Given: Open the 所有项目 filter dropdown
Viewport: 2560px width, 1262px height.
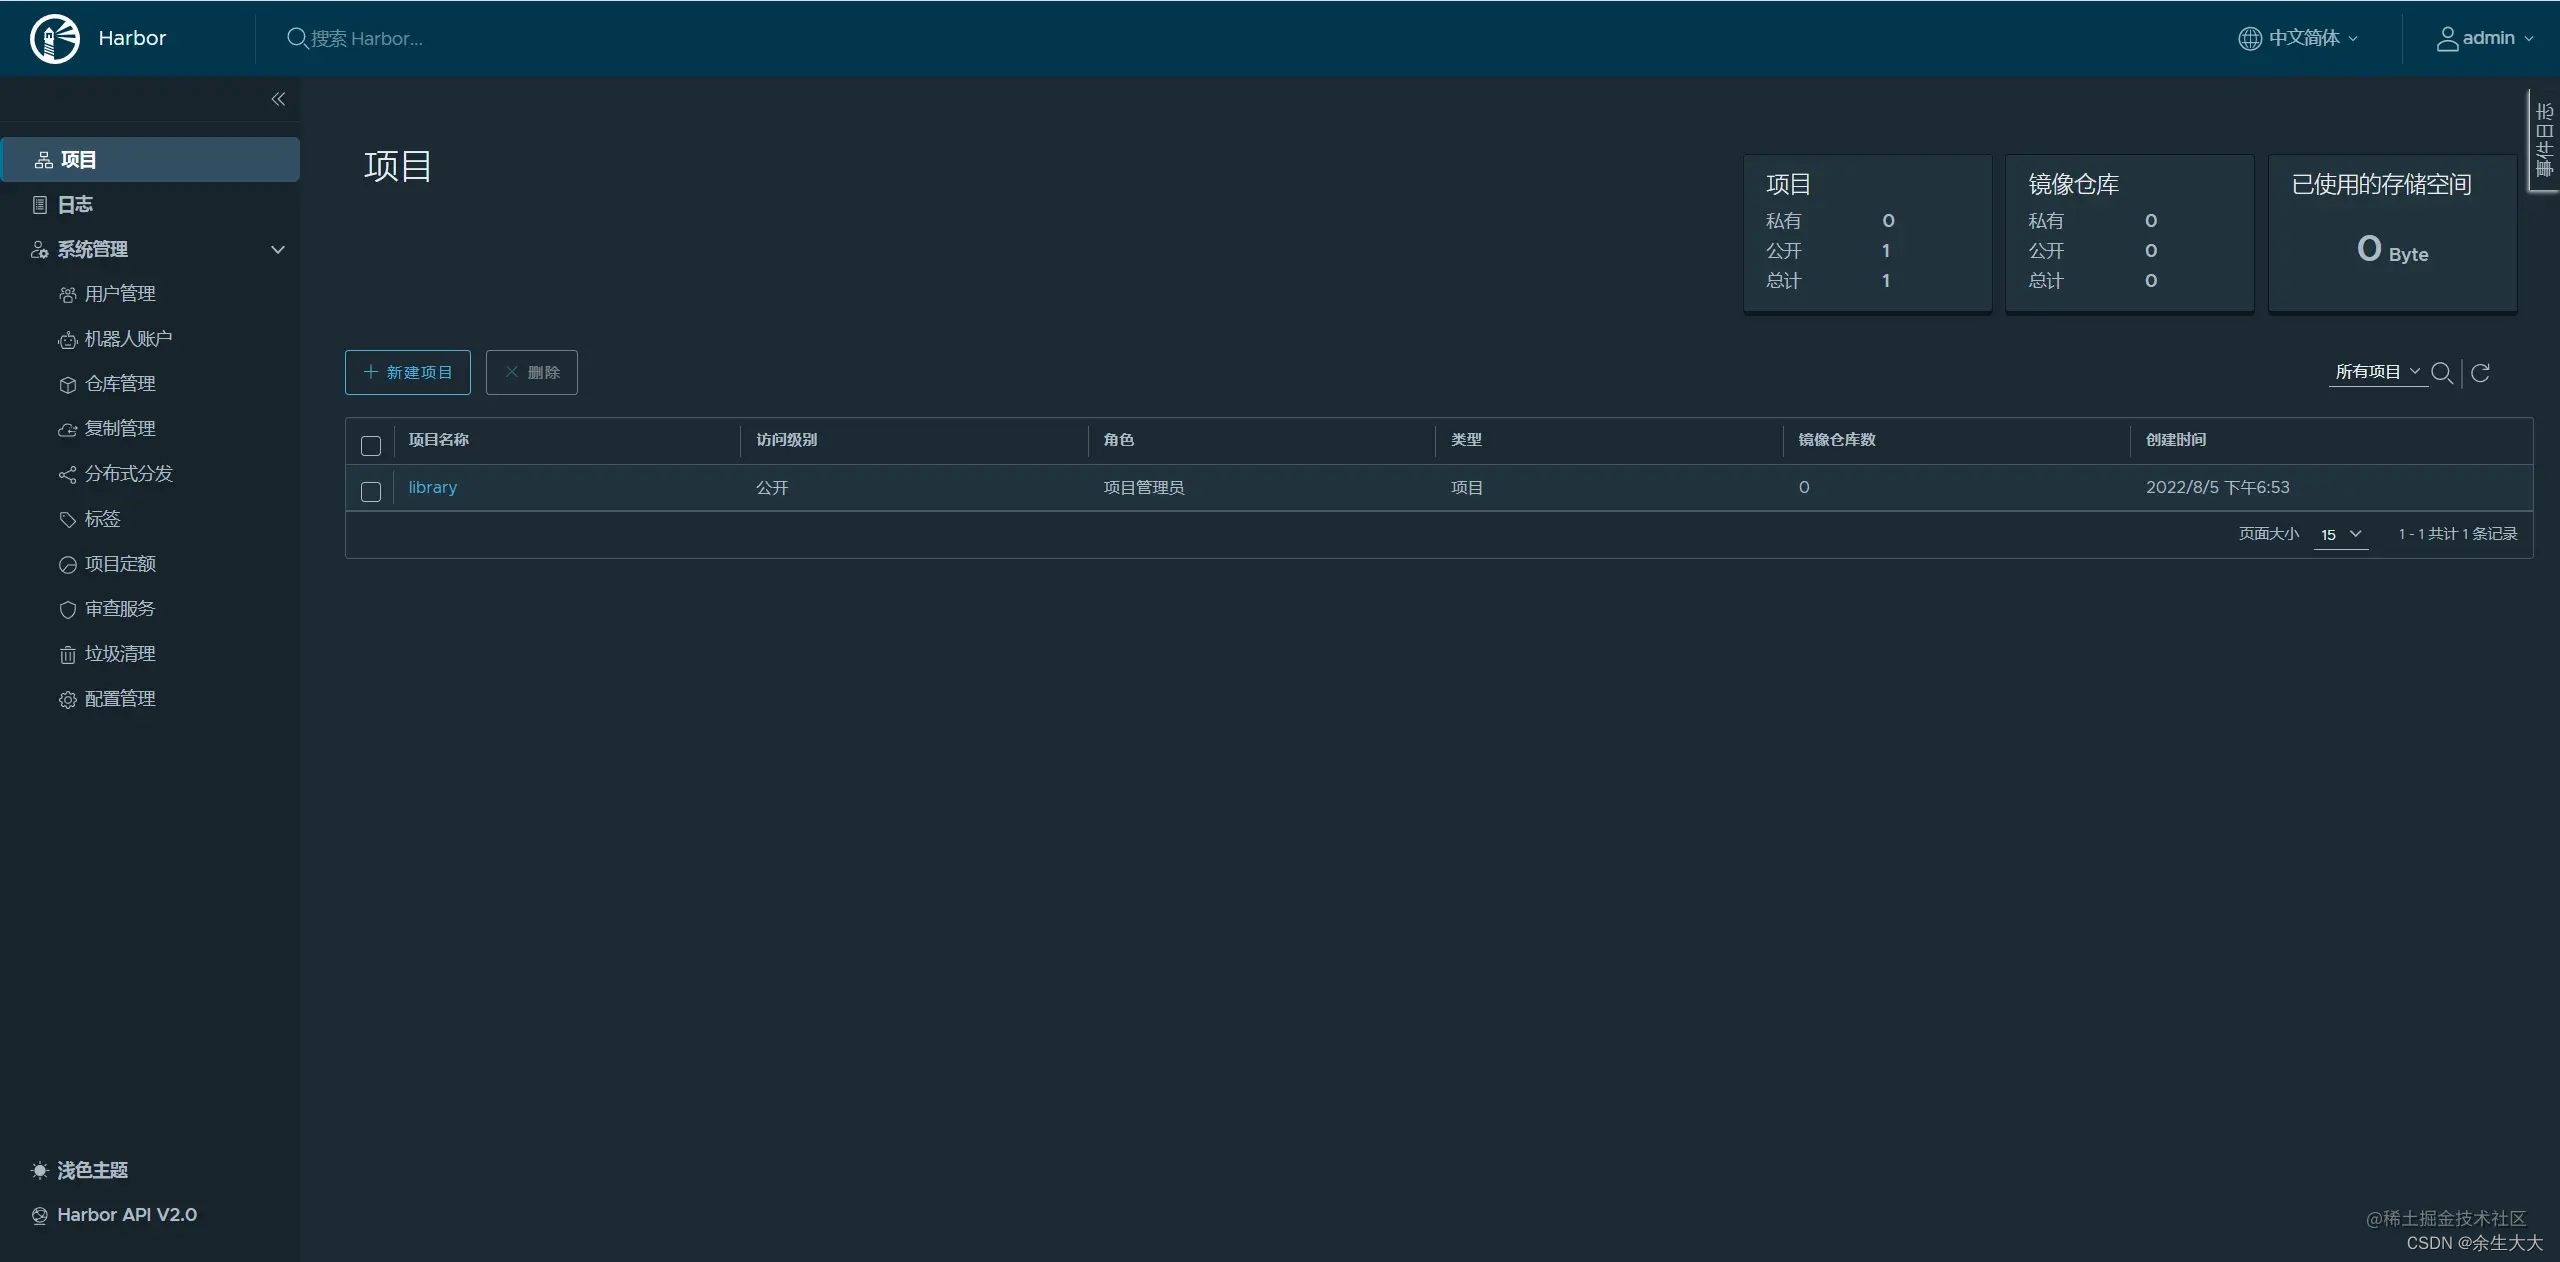Looking at the screenshot, I should (2377, 372).
